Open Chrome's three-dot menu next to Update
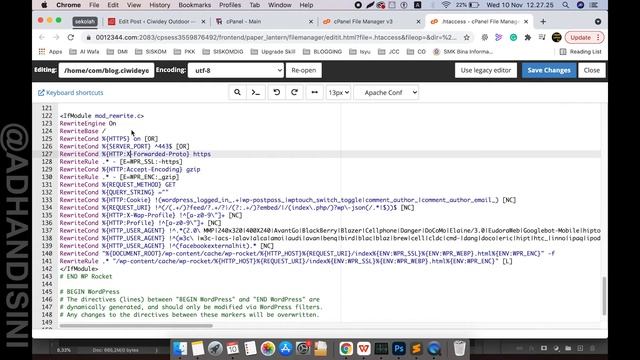The height and width of the screenshot is (360, 640). [598, 37]
